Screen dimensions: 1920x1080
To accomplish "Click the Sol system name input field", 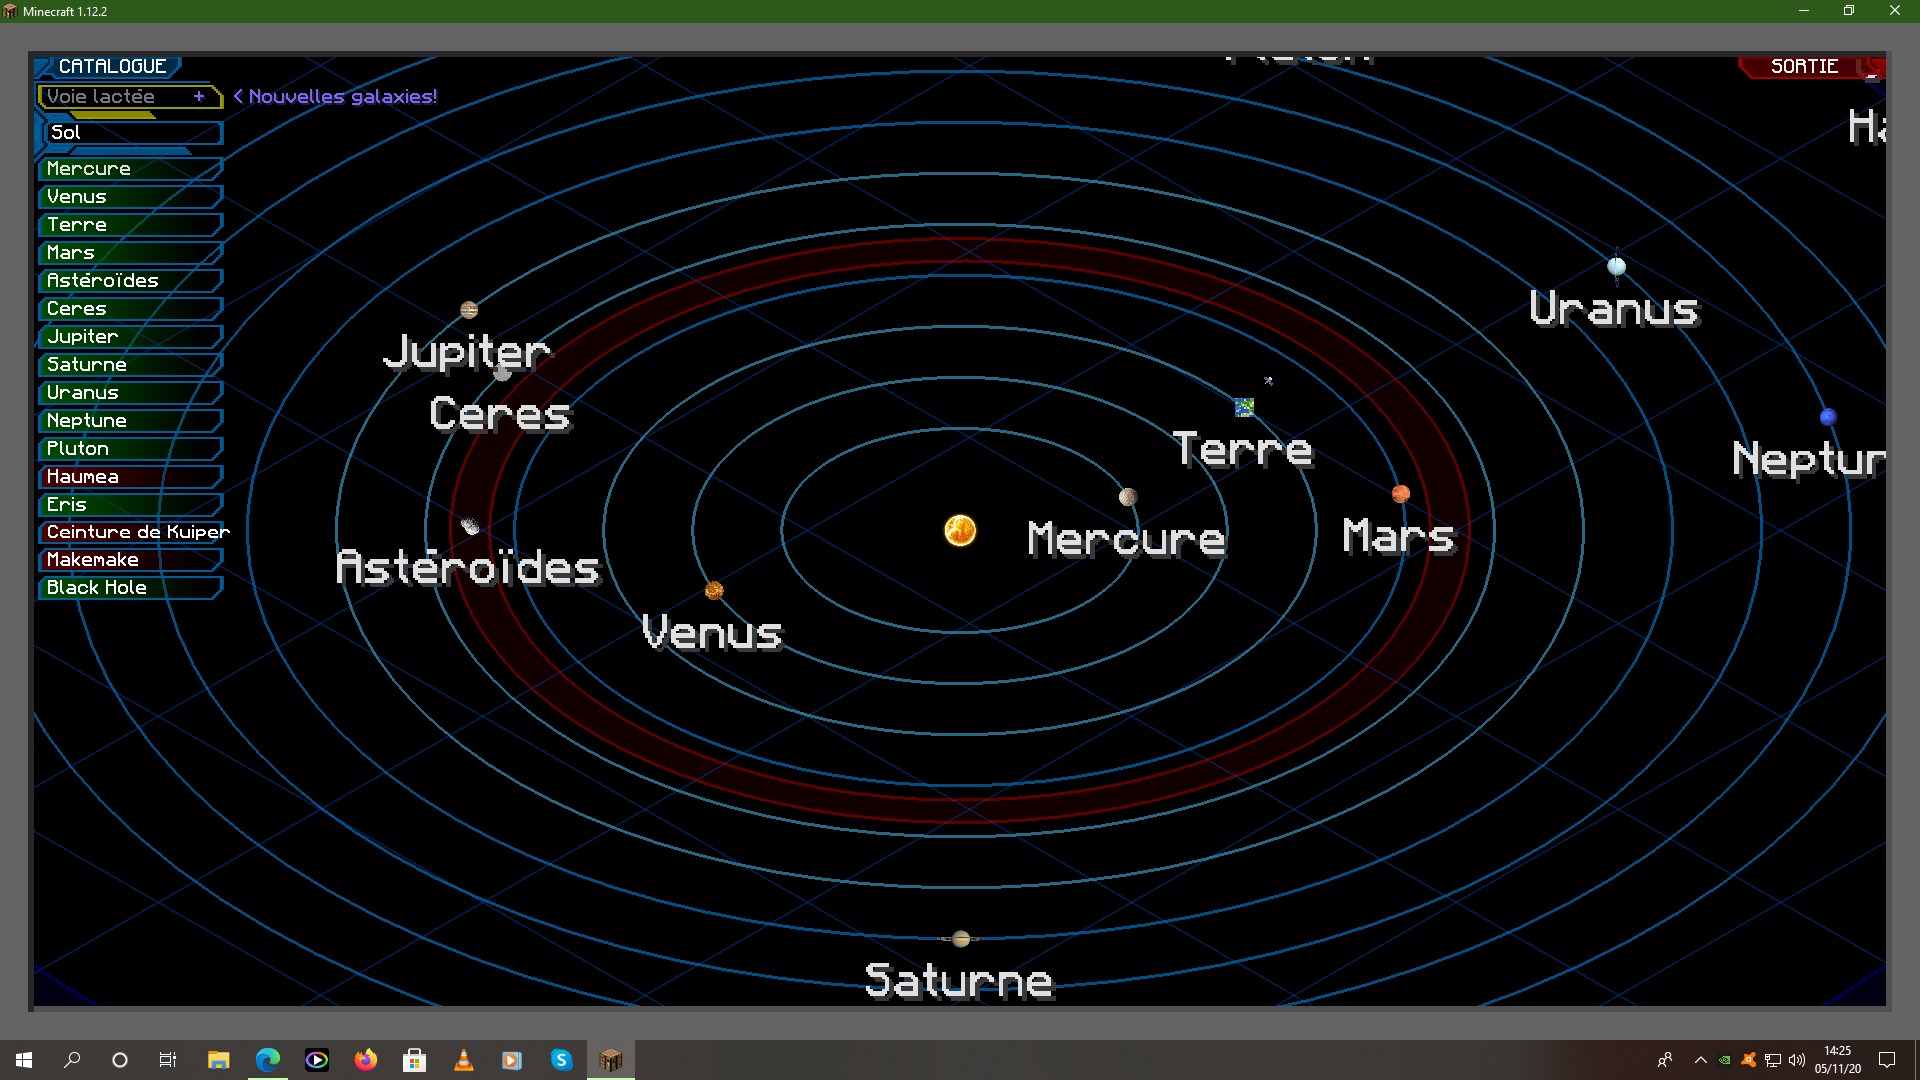I will [131, 131].
